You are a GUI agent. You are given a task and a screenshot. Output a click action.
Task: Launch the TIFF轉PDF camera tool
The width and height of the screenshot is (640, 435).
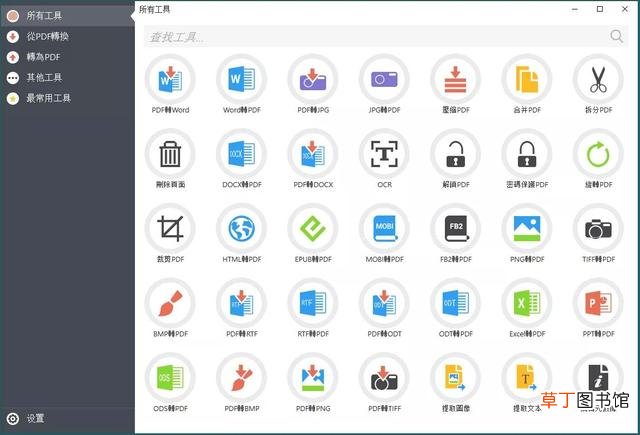[598, 229]
